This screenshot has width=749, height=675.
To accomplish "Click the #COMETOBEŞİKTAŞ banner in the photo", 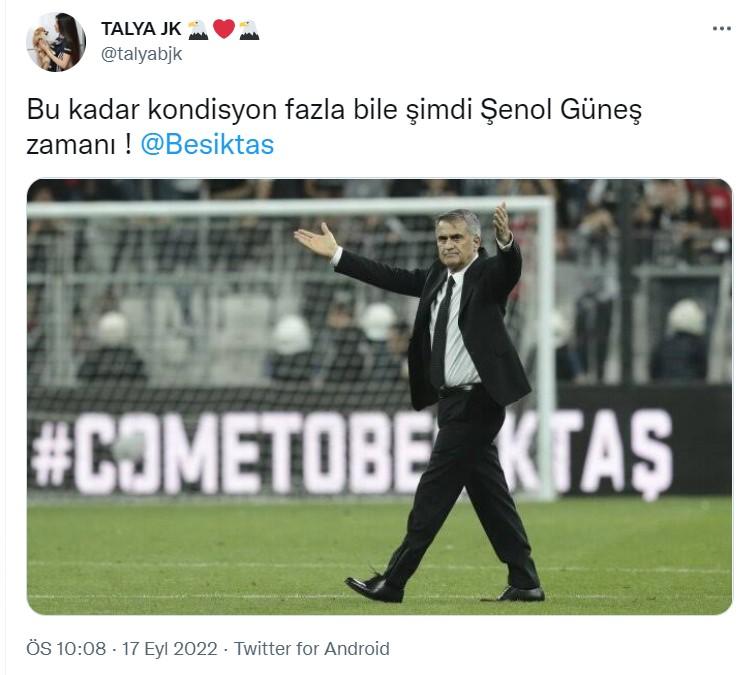I will 349,453.
